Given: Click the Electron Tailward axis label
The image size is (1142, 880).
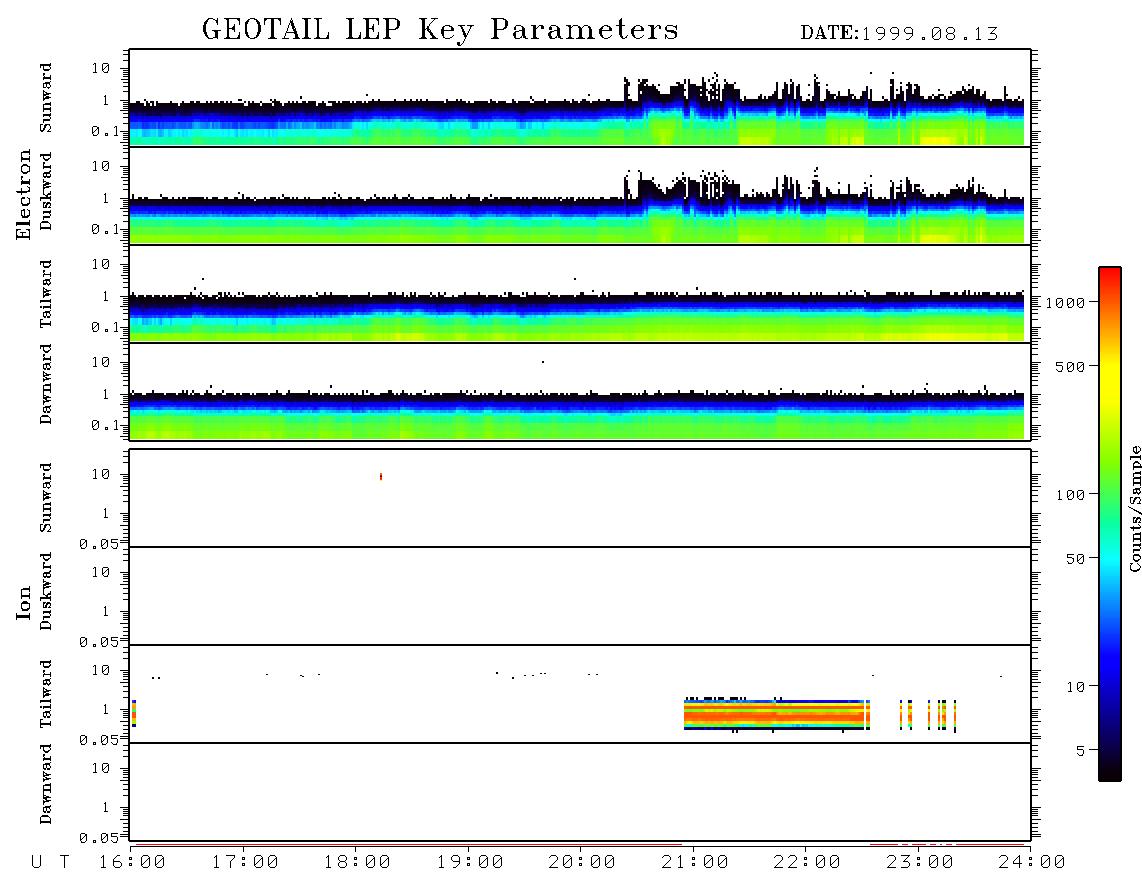Looking at the screenshot, I should pos(46,294).
